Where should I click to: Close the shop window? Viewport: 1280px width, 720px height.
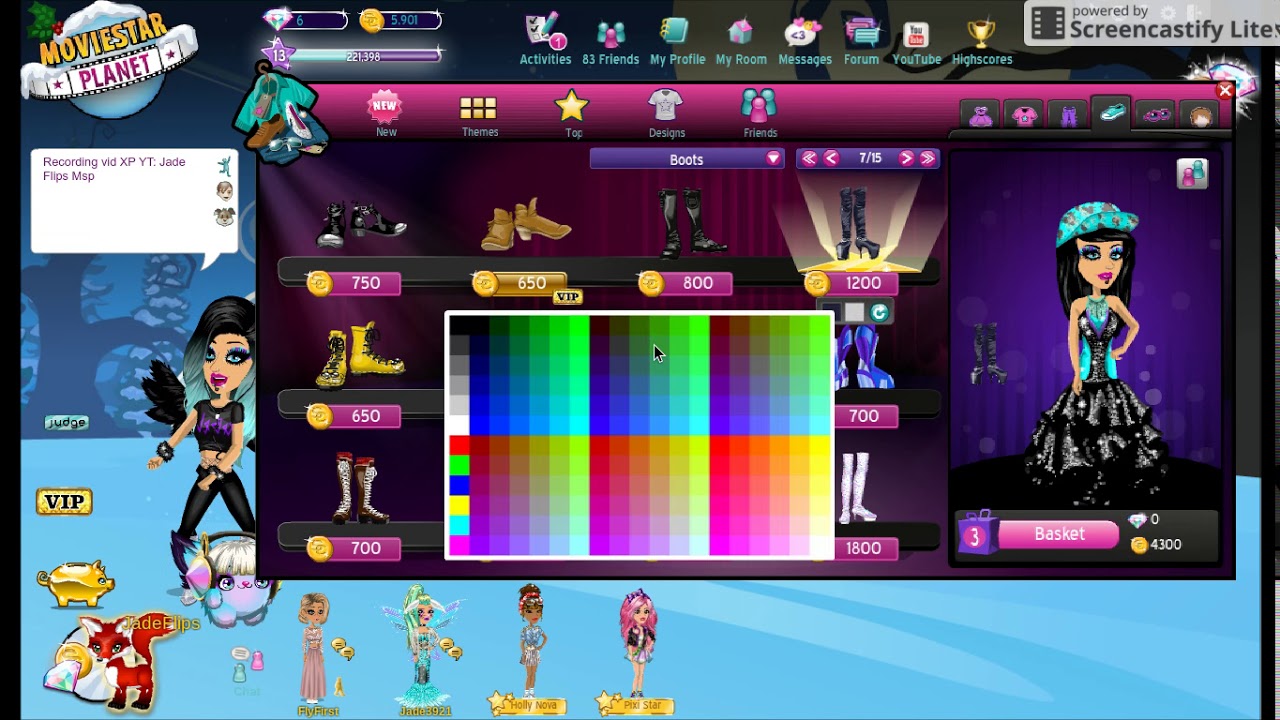tap(1225, 91)
